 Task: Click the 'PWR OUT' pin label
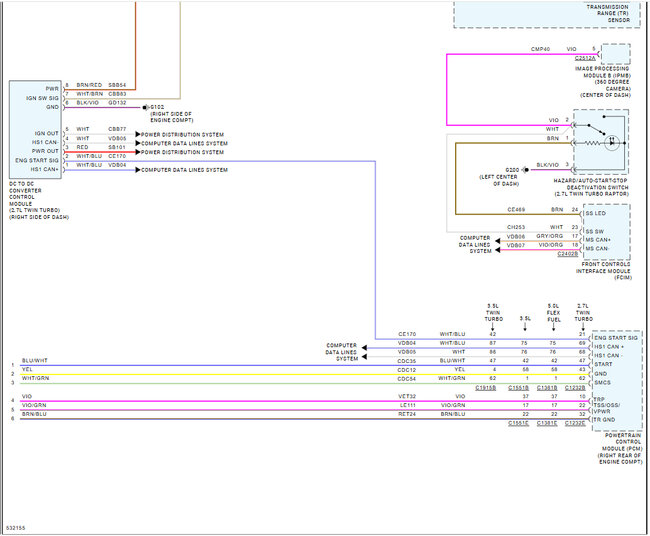pyautogui.click(x=45, y=151)
